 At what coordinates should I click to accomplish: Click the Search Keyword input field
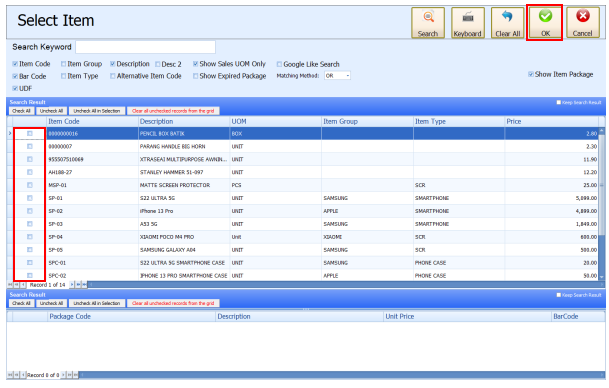[x=146, y=47]
